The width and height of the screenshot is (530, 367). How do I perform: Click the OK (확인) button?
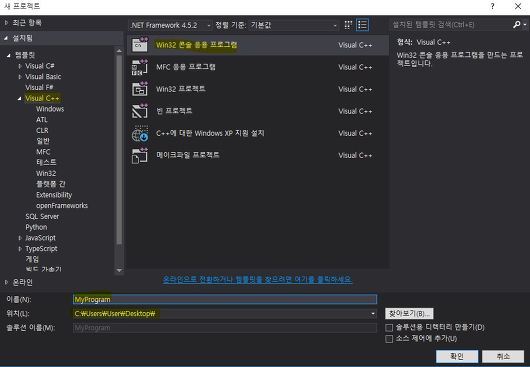click(x=457, y=356)
